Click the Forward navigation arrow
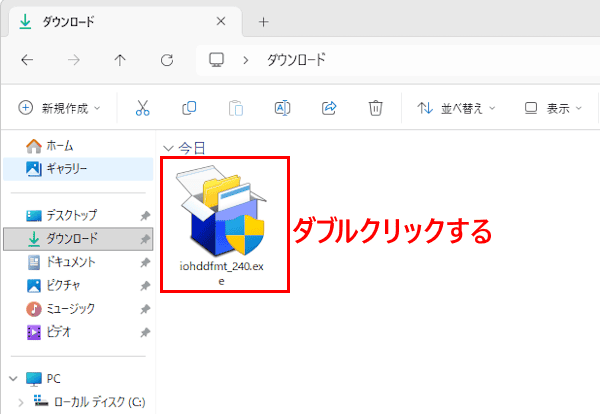This screenshot has height=414, width=600. pyautogui.click(x=73, y=60)
